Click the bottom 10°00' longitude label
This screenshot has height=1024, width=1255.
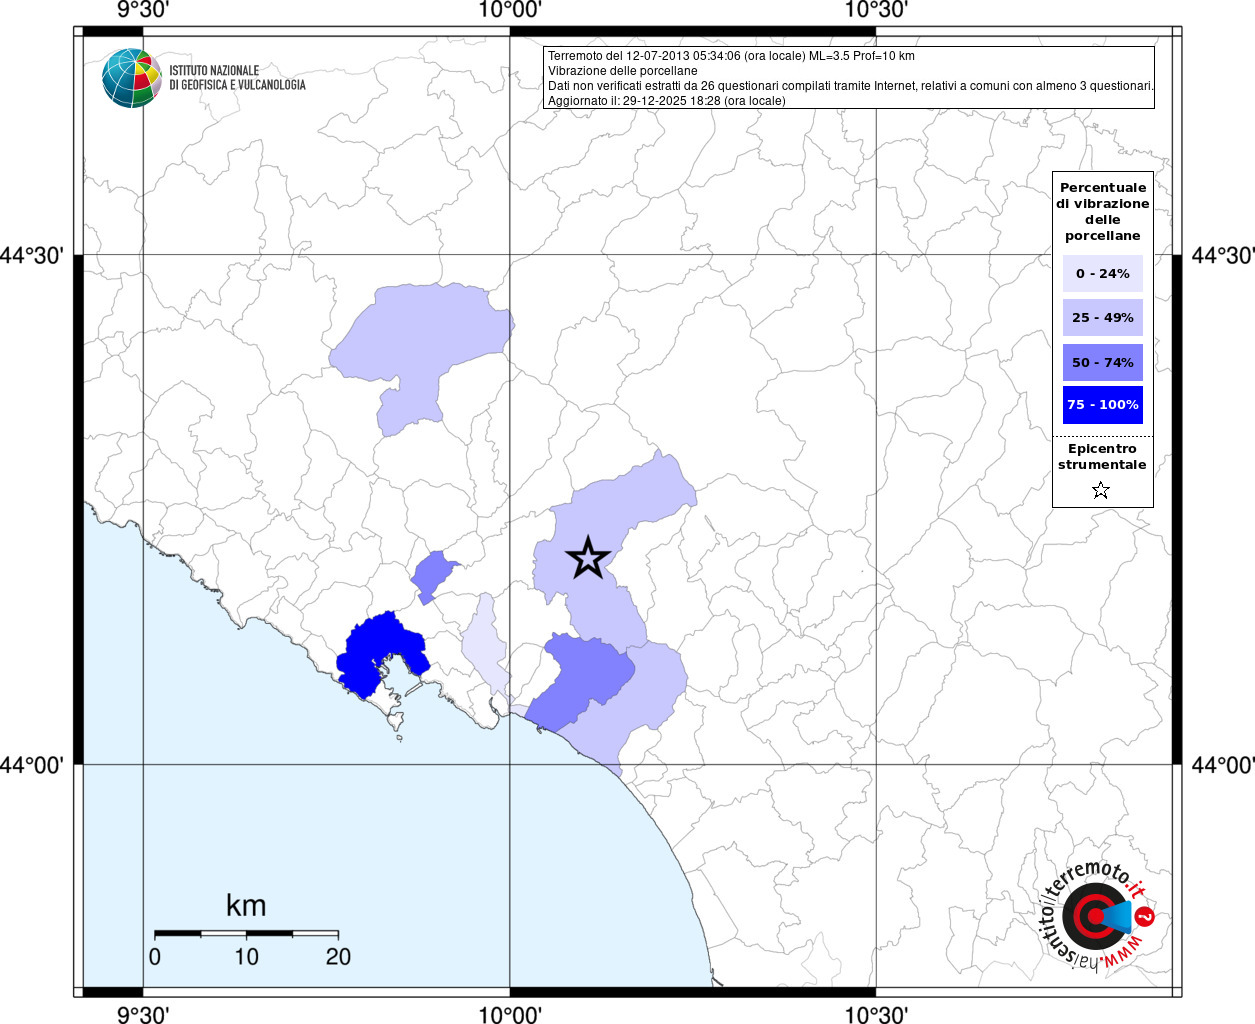click(x=510, y=1014)
